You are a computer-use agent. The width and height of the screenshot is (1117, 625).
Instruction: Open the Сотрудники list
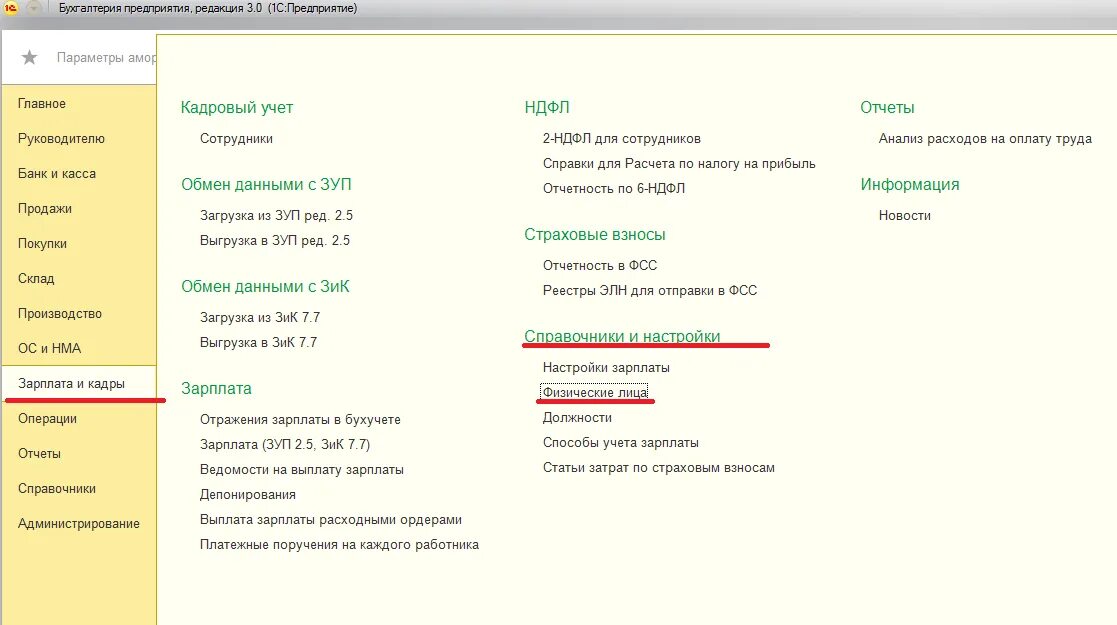click(x=237, y=138)
